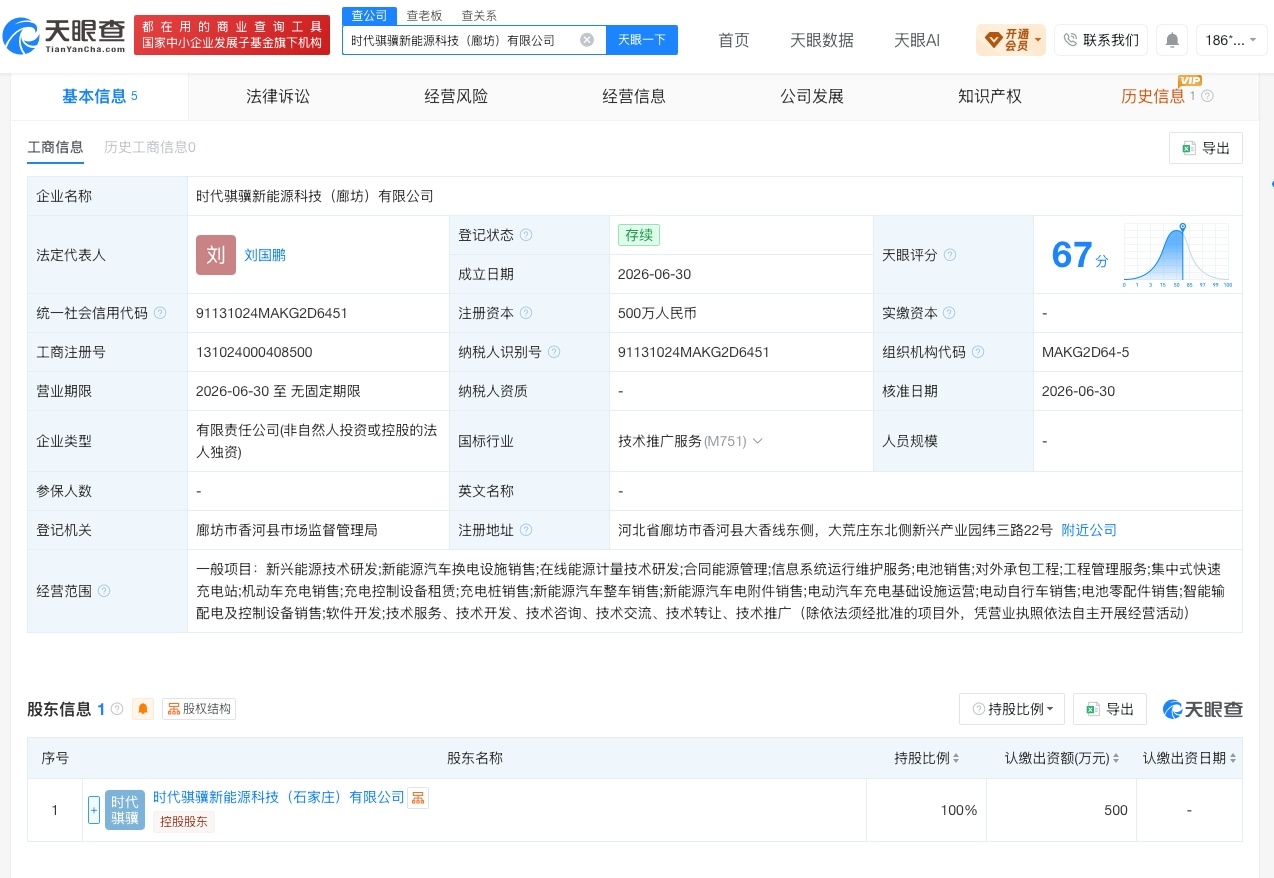Click help icon next to 注册地址
Screen dimensions: 1274x878
point(526,530)
